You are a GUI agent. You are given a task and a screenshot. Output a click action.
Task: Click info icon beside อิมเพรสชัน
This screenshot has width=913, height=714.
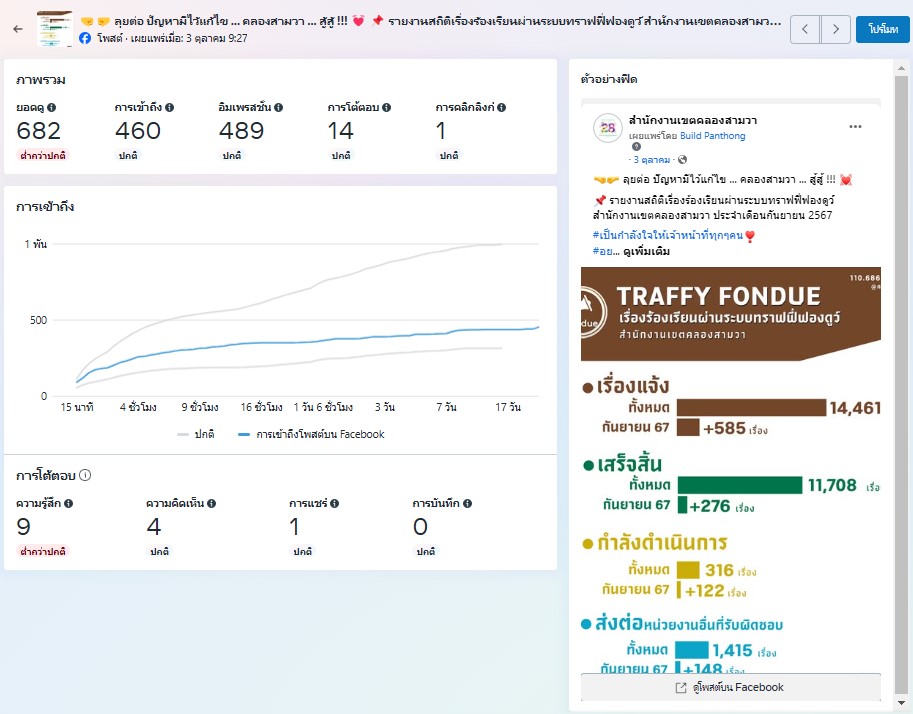click(278, 107)
